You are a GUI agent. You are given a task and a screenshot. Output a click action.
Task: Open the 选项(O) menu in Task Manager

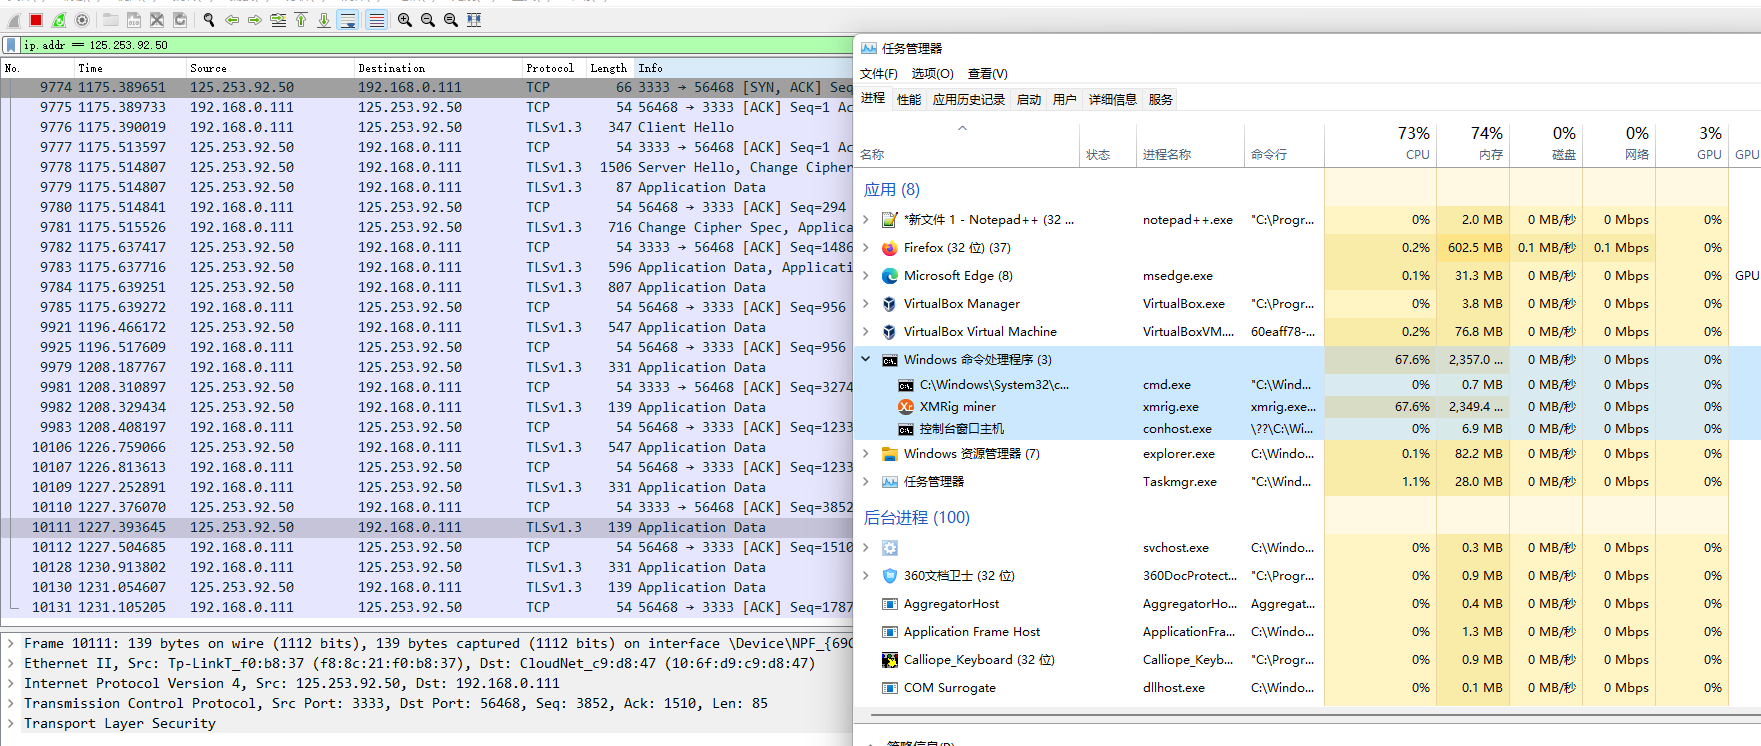932,74
